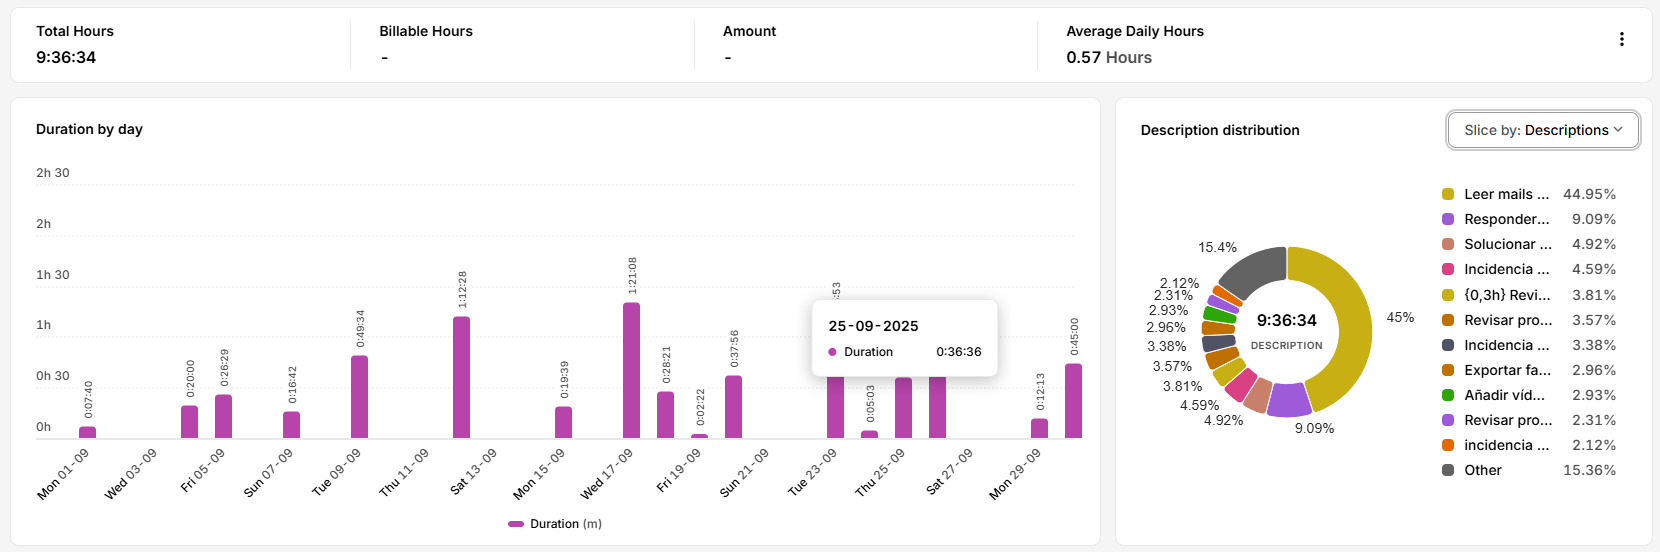The height and width of the screenshot is (552, 1660).
Task: Select the gray 15.4% donut slice
Action: pos(1254,270)
